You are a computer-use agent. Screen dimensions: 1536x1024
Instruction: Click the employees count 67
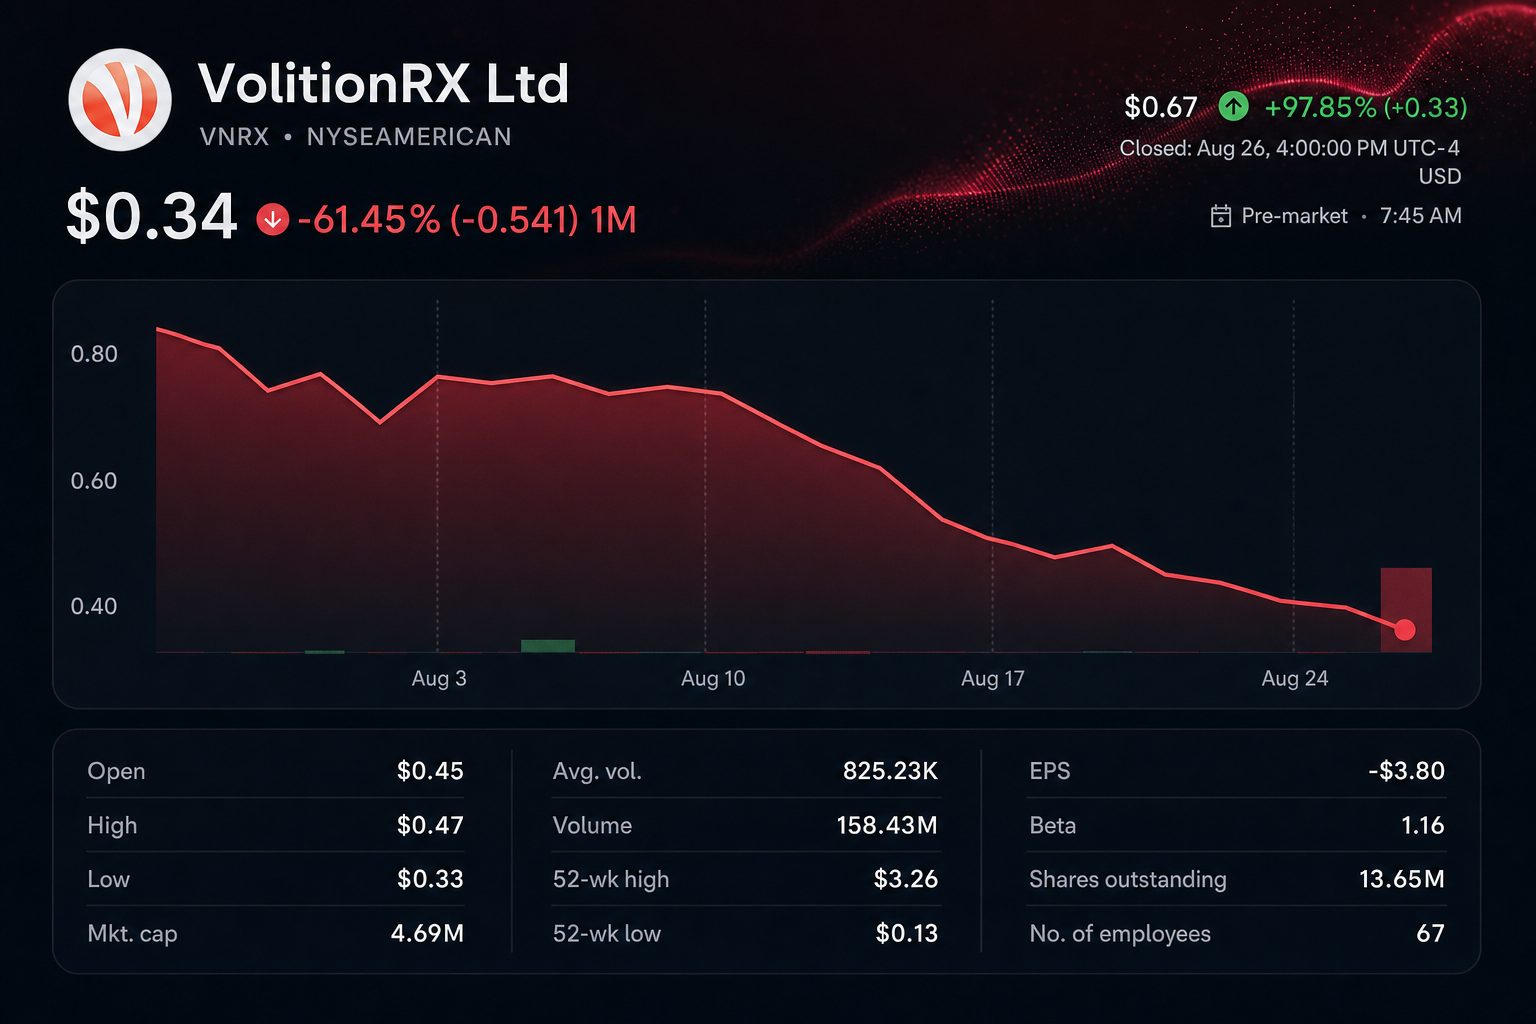(1431, 933)
